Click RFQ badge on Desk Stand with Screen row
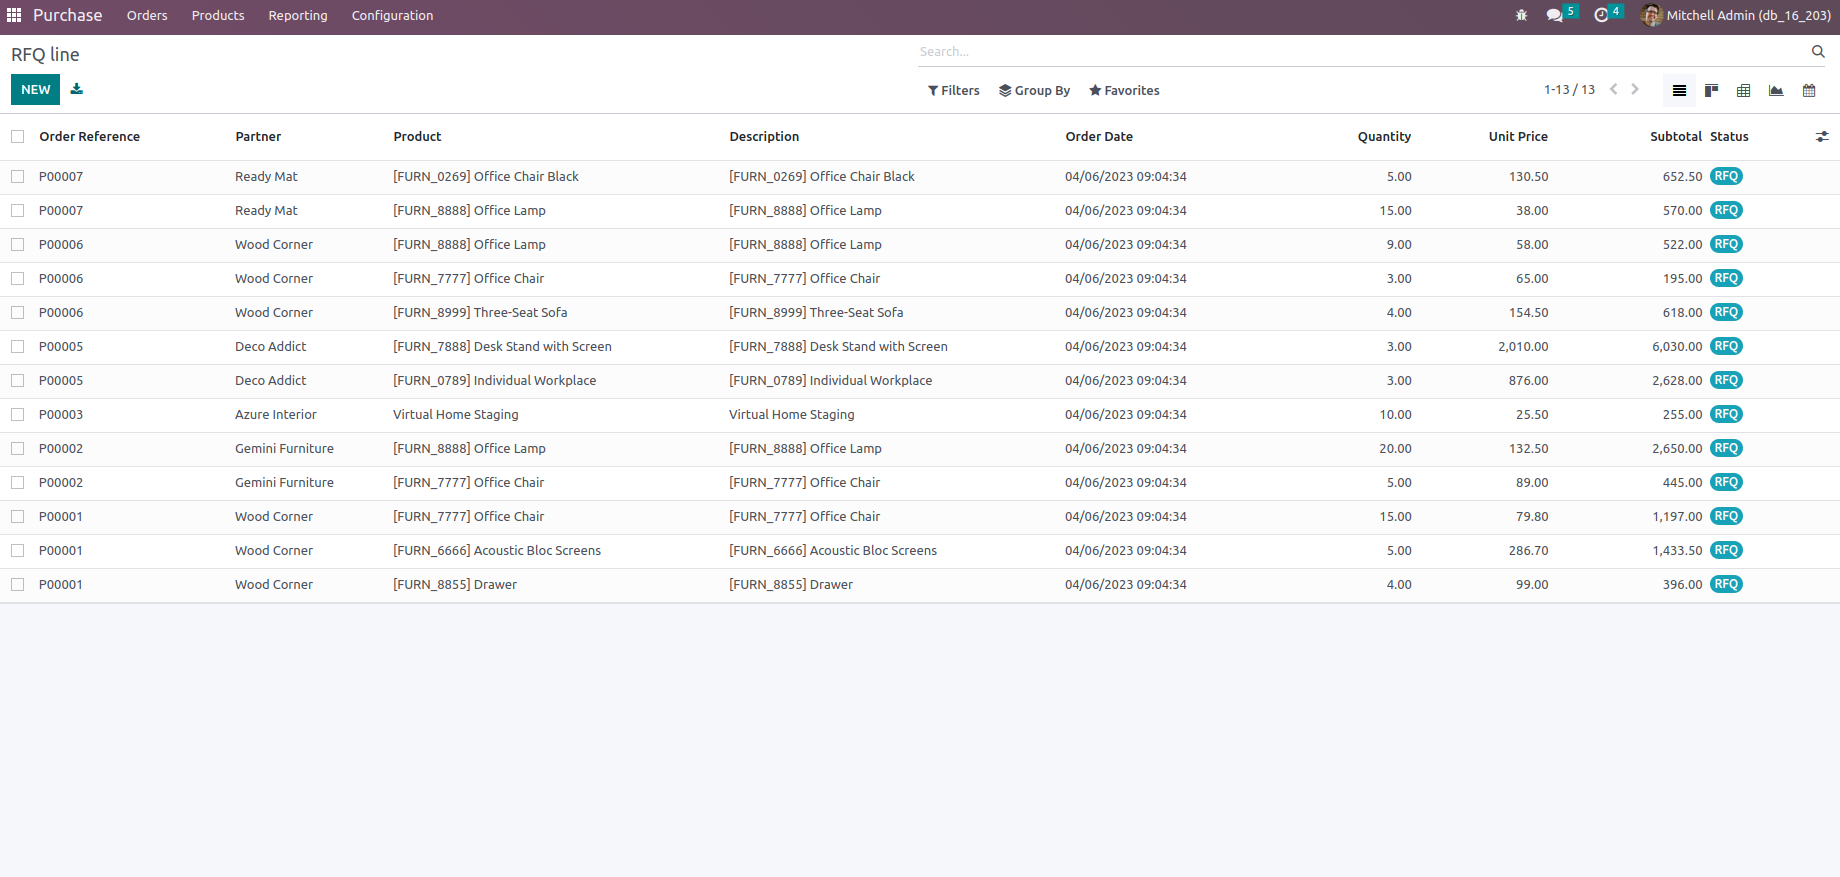The width and height of the screenshot is (1840, 877). point(1726,346)
